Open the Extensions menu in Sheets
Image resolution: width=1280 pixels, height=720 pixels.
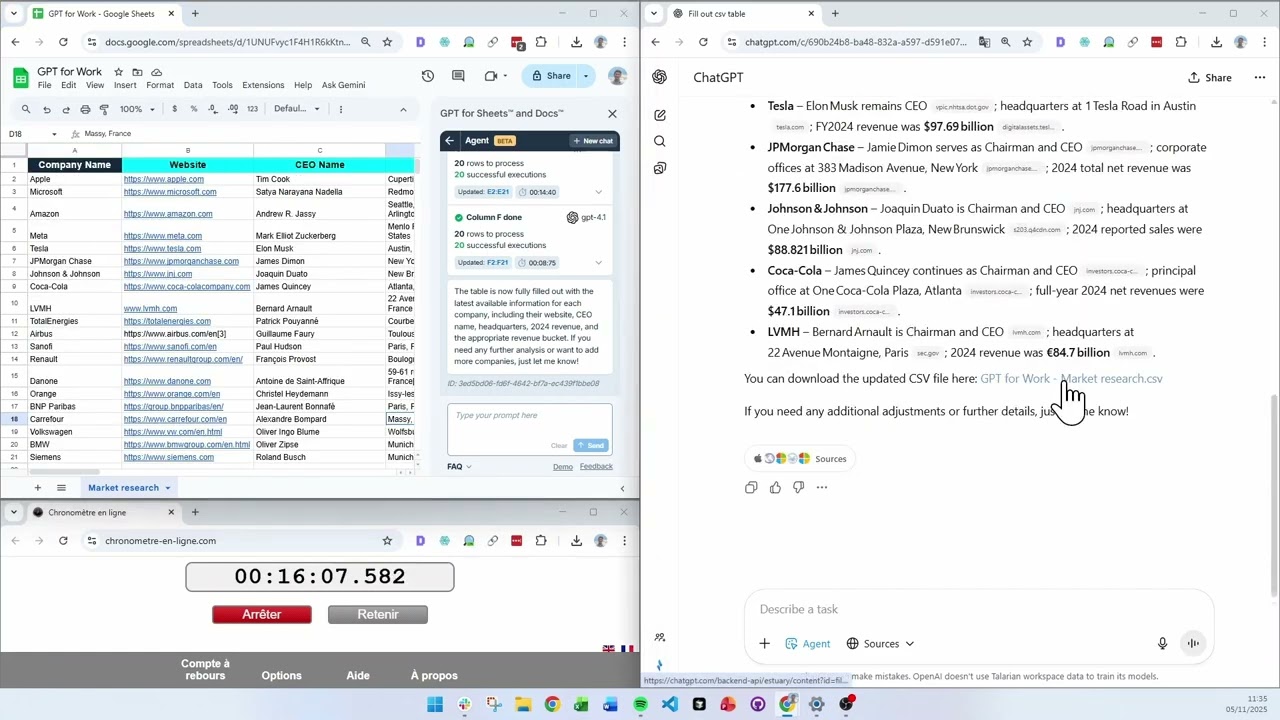263,85
